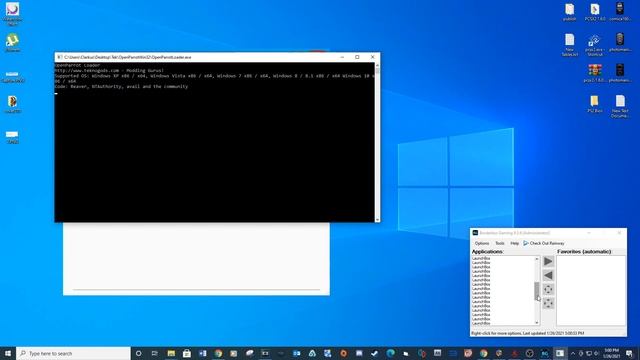Open Word from the taskbar
Image resolution: width=640 pixels, height=360 pixels.
[202, 353]
